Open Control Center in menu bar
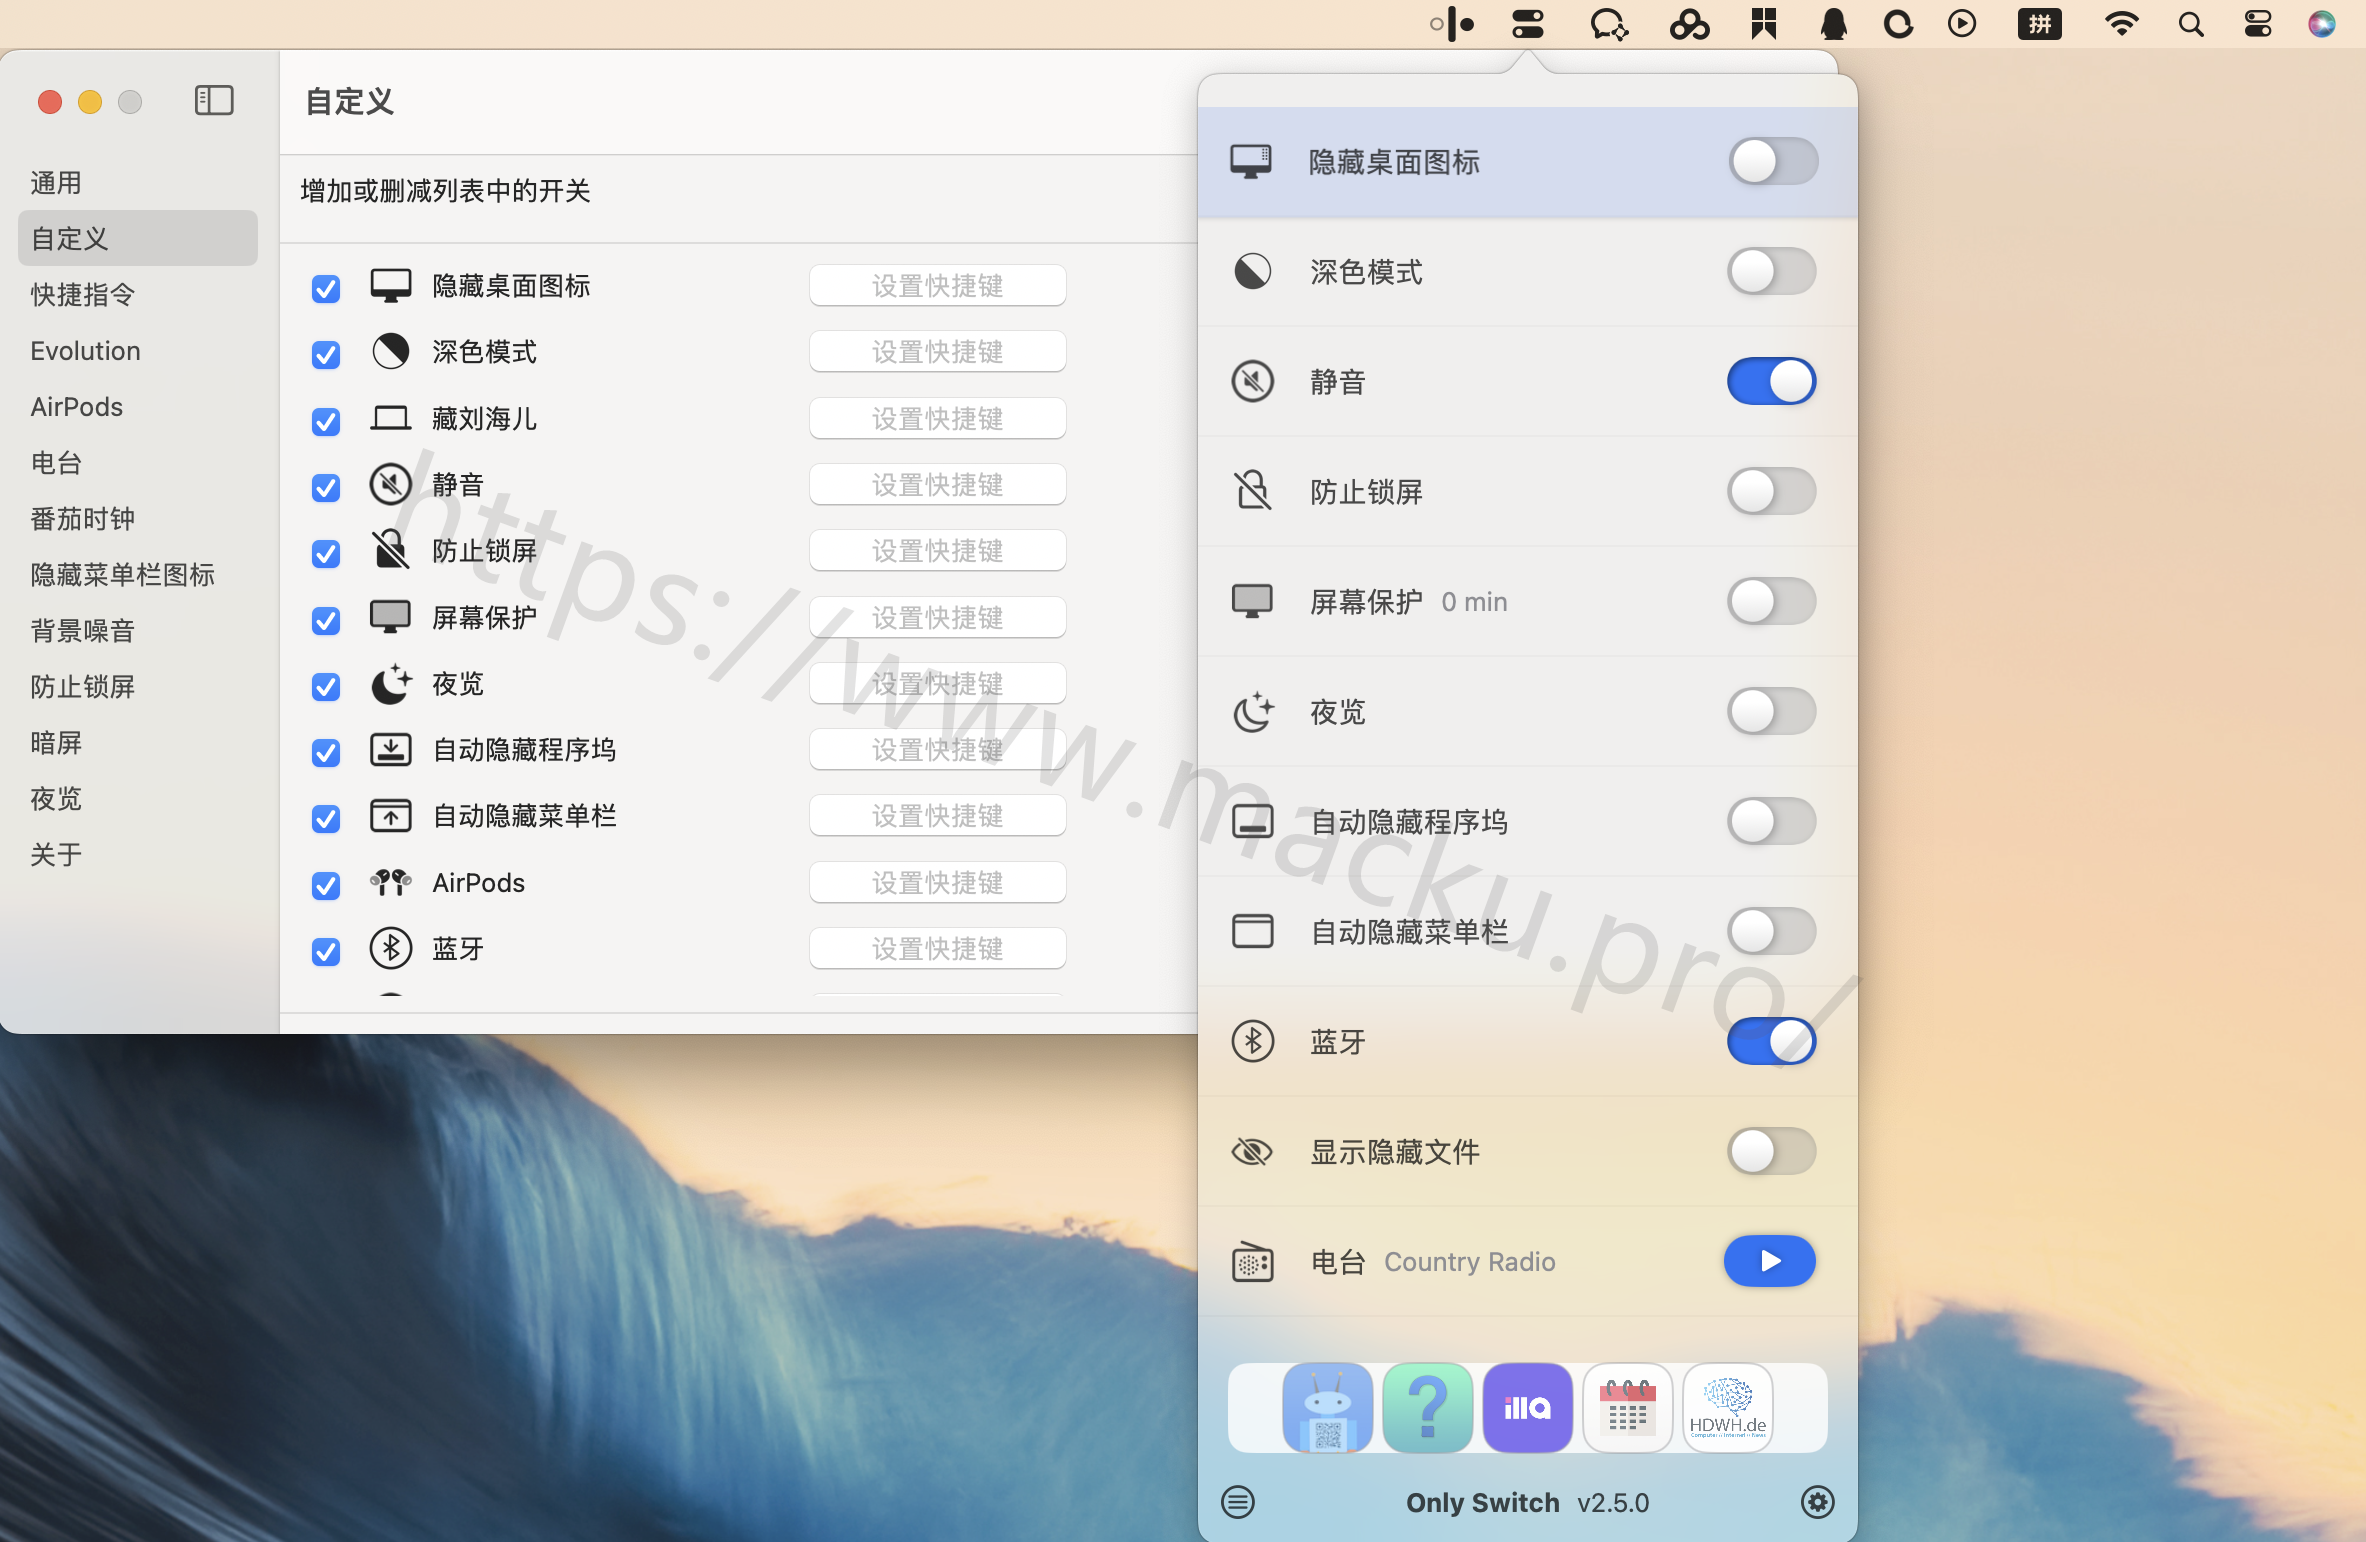 (x=2258, y=24)
